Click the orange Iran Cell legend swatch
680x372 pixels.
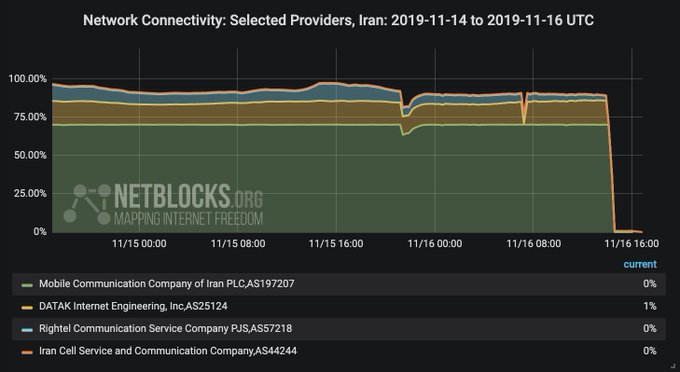coord(27,352)
